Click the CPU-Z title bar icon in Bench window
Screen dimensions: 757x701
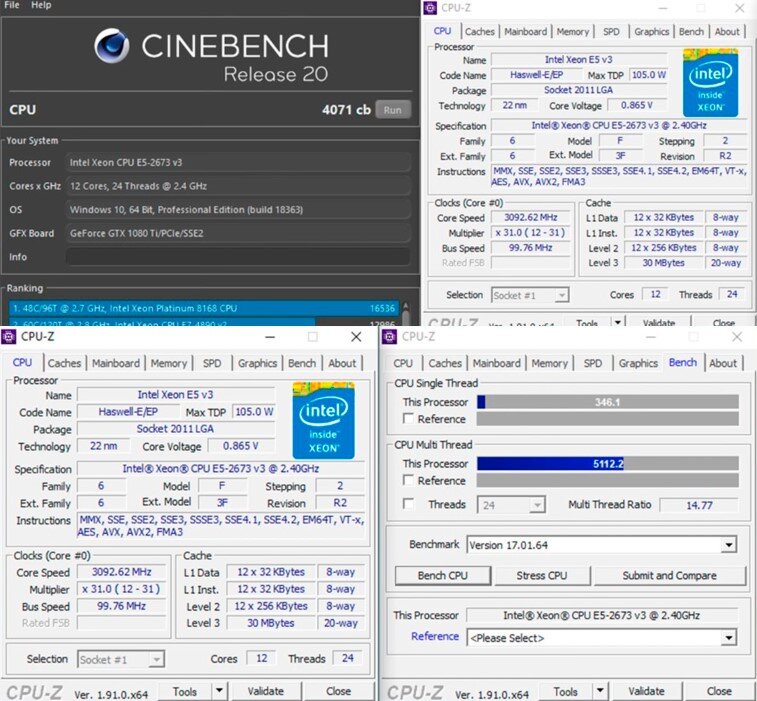click(x=389, y=336)
